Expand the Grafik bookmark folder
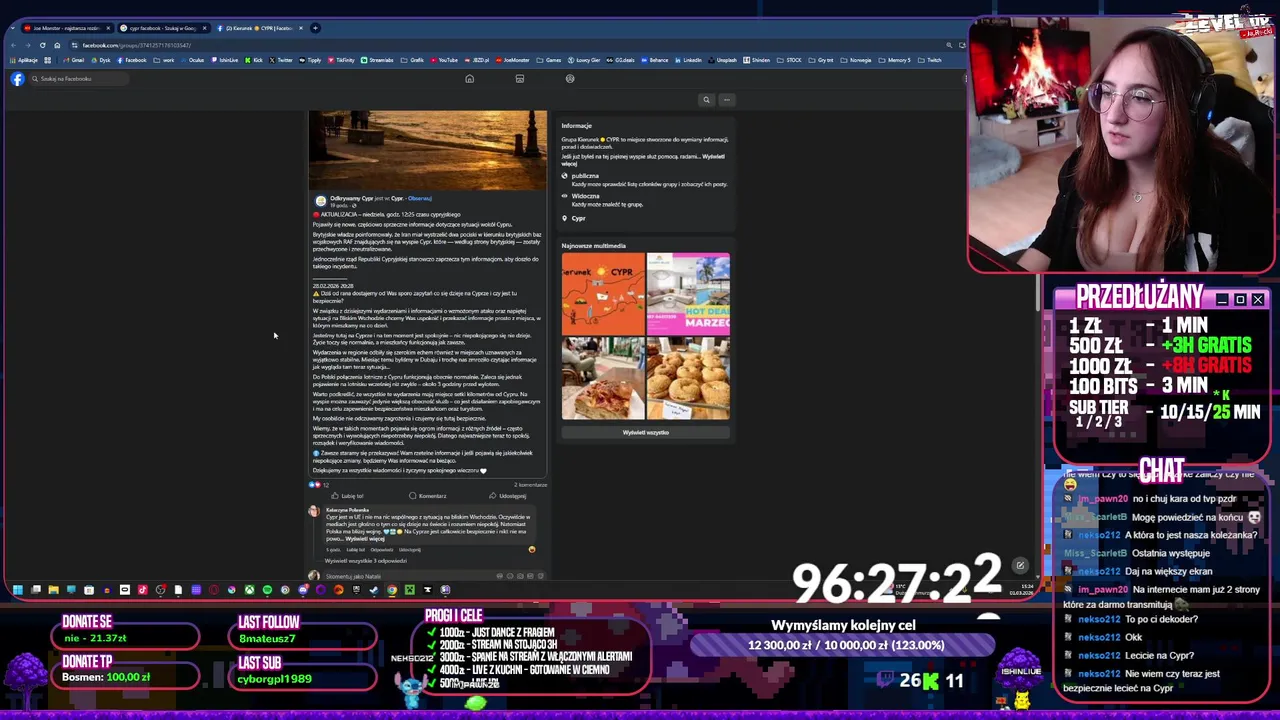The width and height of the screenshot is (1280, 720). click(x=412, y=60)
